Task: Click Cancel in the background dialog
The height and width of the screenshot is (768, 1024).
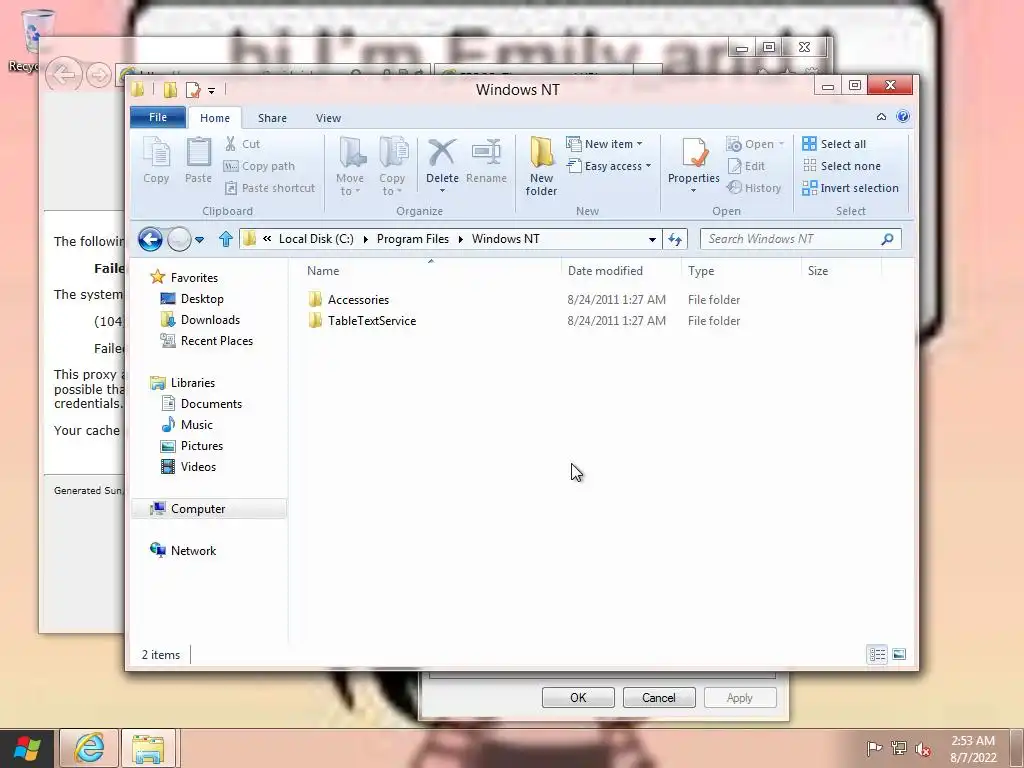Action: pos(659,697)
